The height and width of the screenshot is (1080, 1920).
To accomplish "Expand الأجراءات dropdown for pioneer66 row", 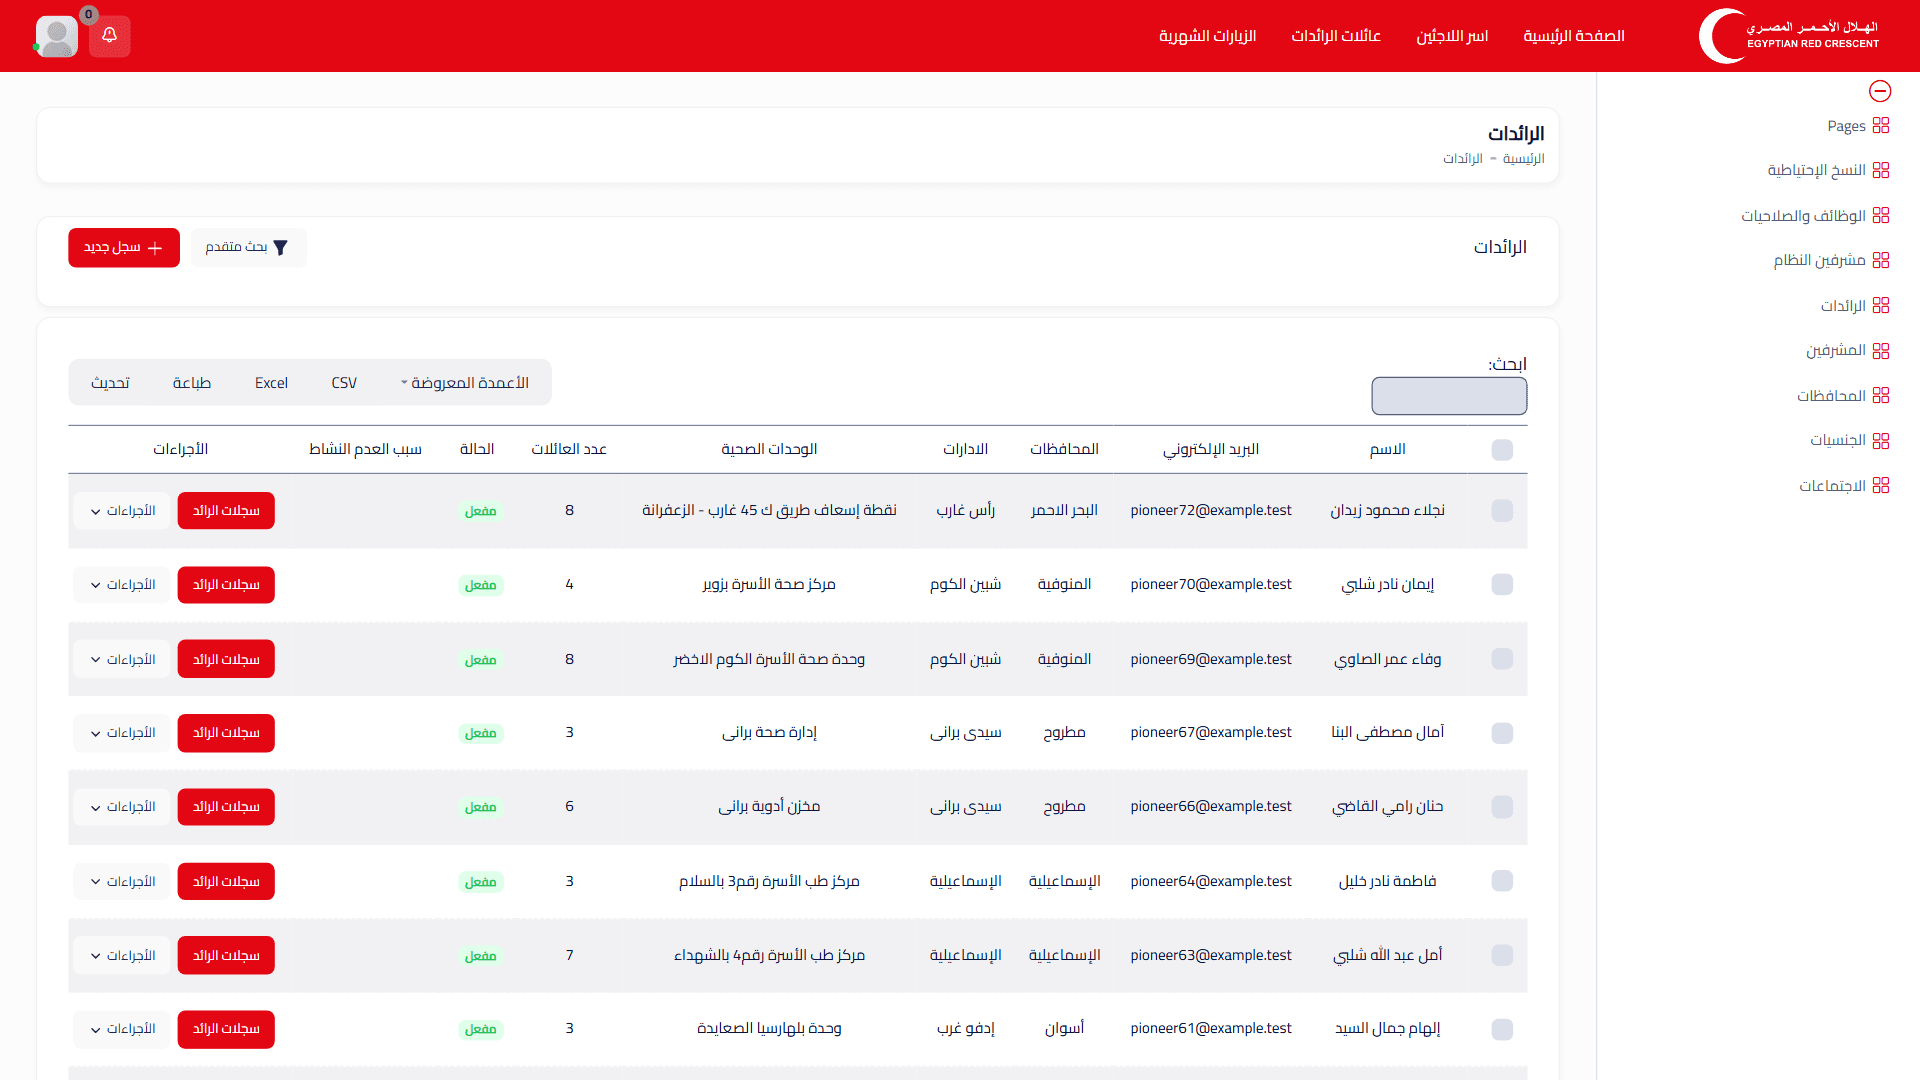I will pos(122,807).
